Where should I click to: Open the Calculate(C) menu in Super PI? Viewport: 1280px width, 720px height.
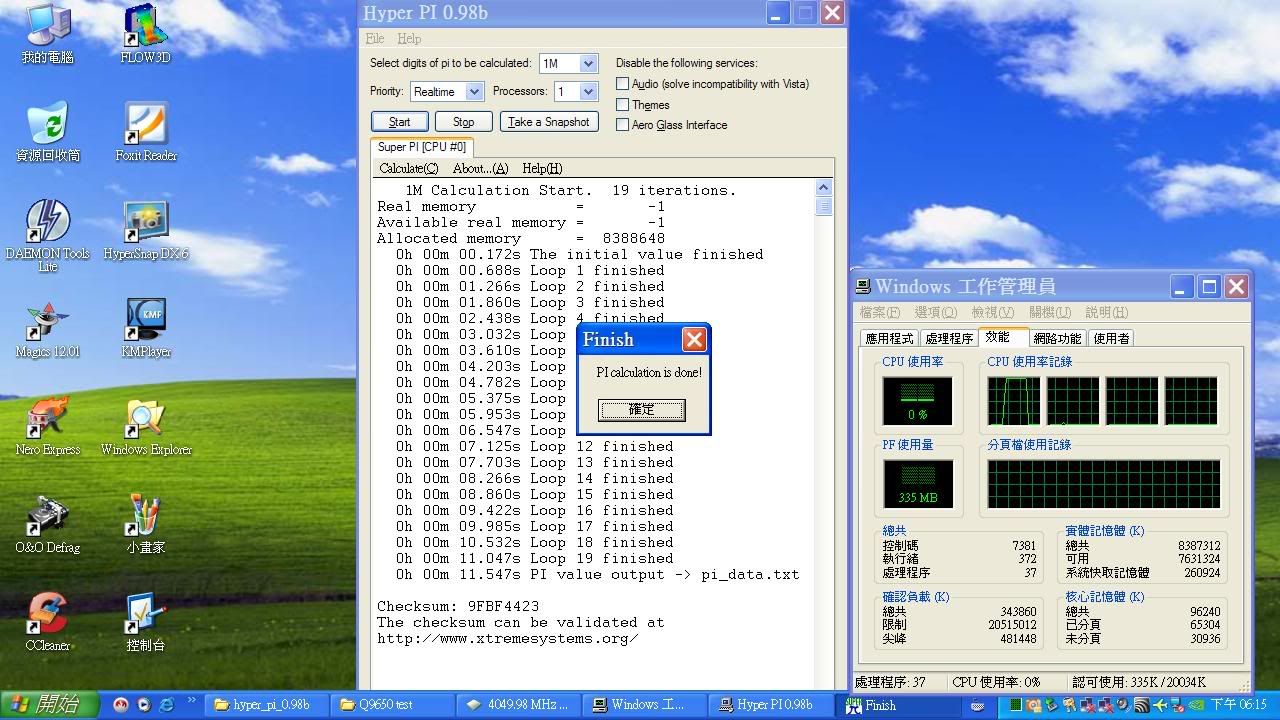pyautogui.click(x=408, y=168)
